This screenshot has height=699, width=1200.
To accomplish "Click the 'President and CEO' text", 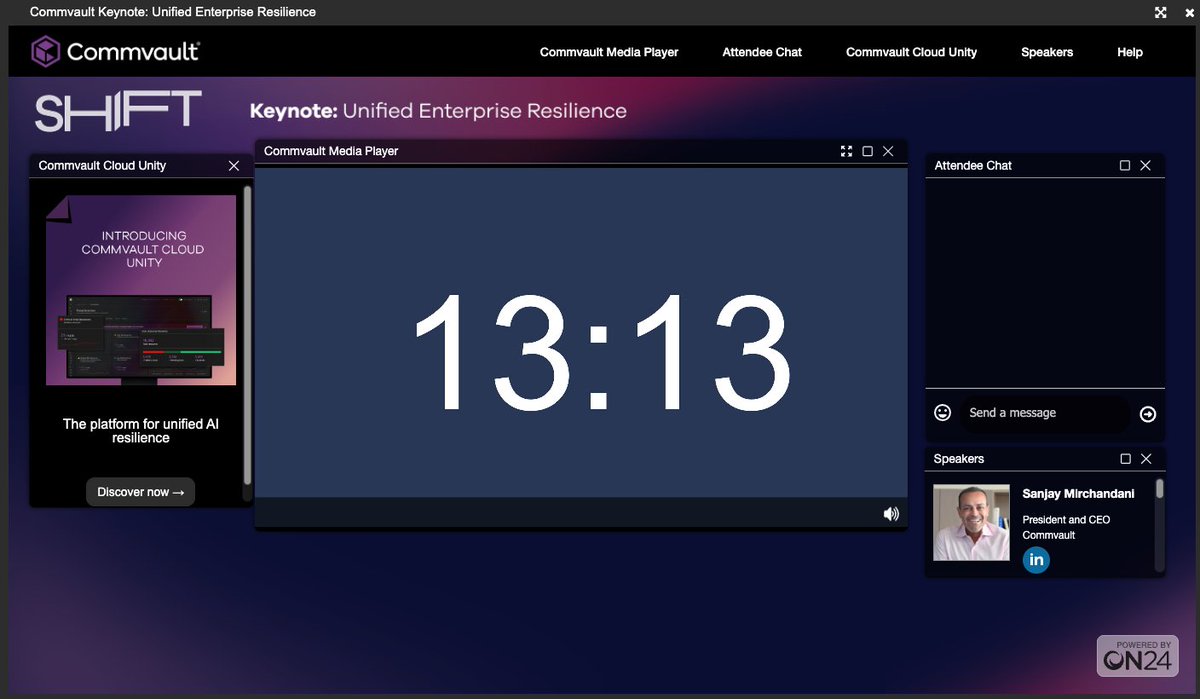I will [1066, 520].
